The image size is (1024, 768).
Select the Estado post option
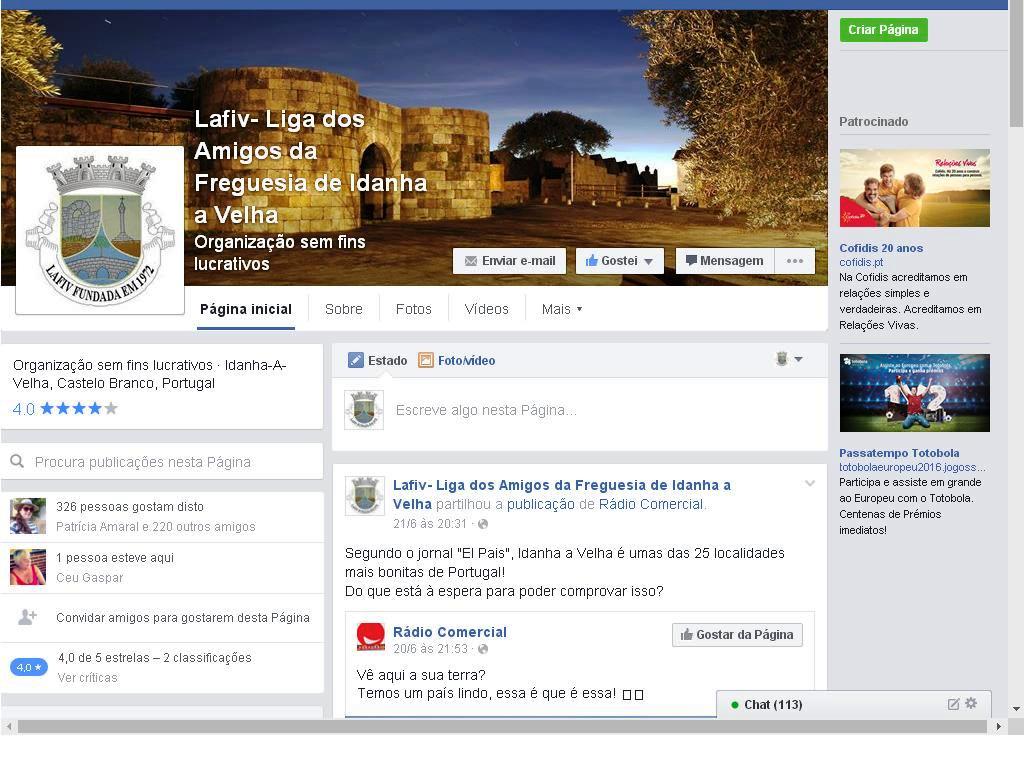[x=377, y=360]
